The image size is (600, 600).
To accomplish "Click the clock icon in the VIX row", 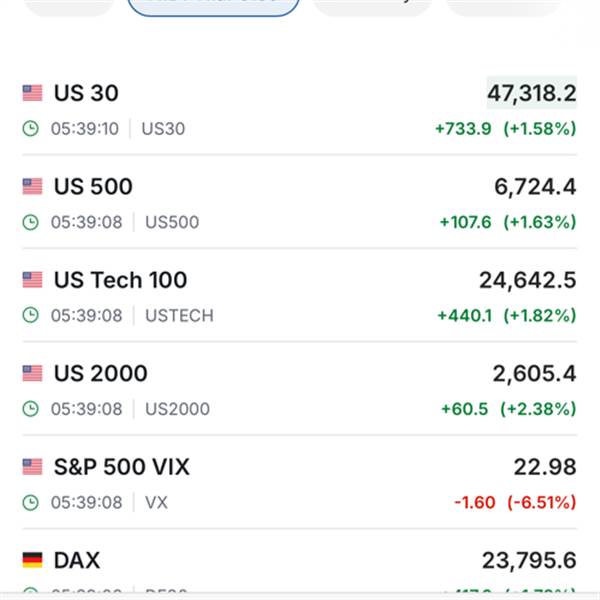I will [x=31, y=502].
